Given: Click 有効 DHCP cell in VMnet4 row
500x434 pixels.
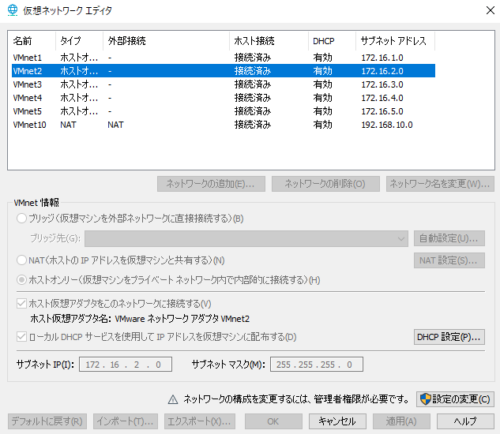Looking at the screenshot, I should [323, 98].
